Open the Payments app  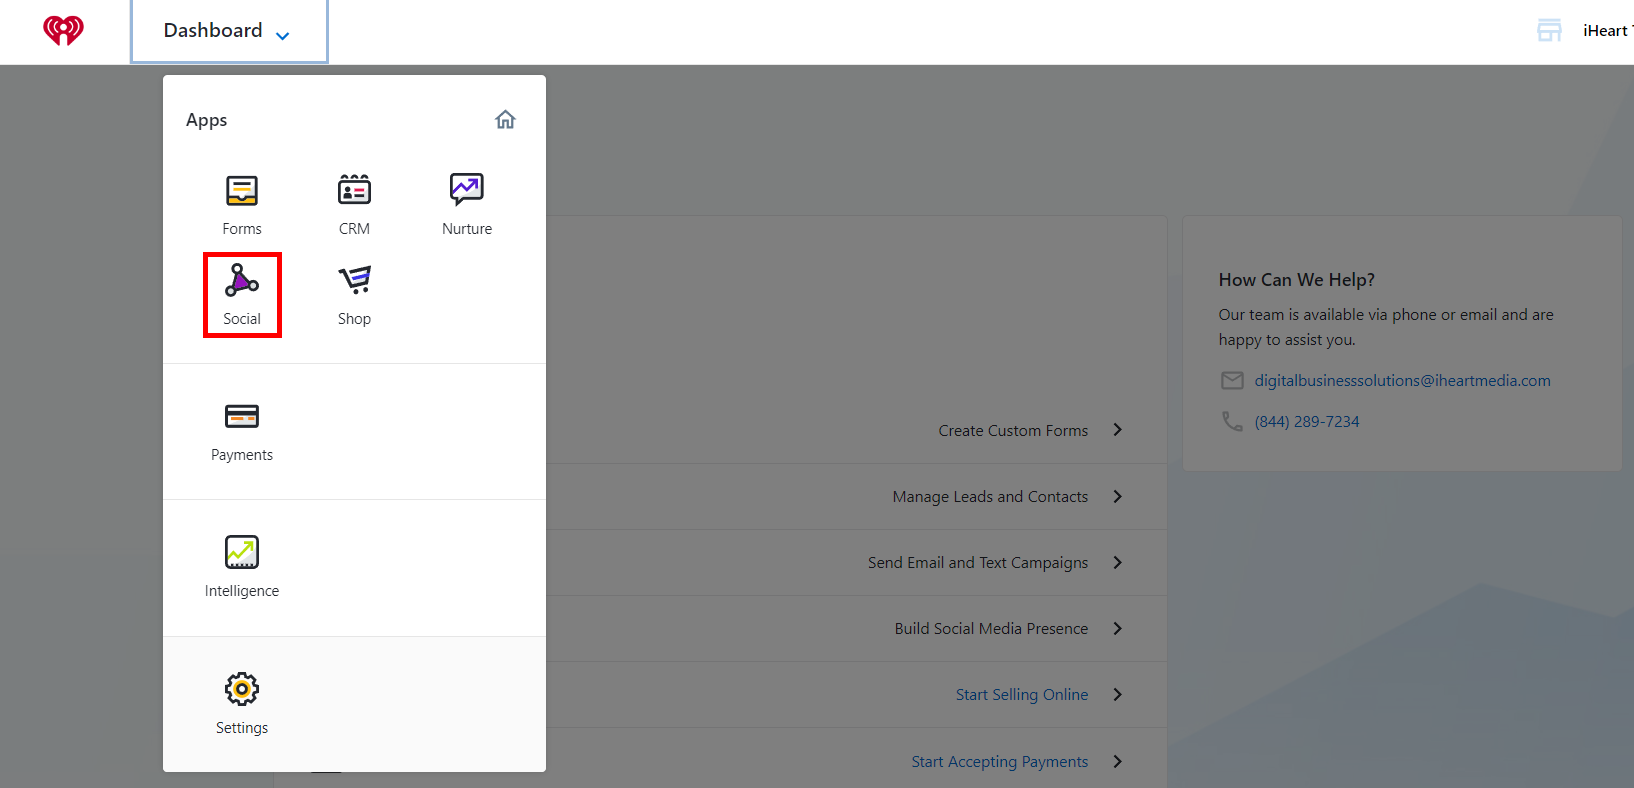pos(242,431)
